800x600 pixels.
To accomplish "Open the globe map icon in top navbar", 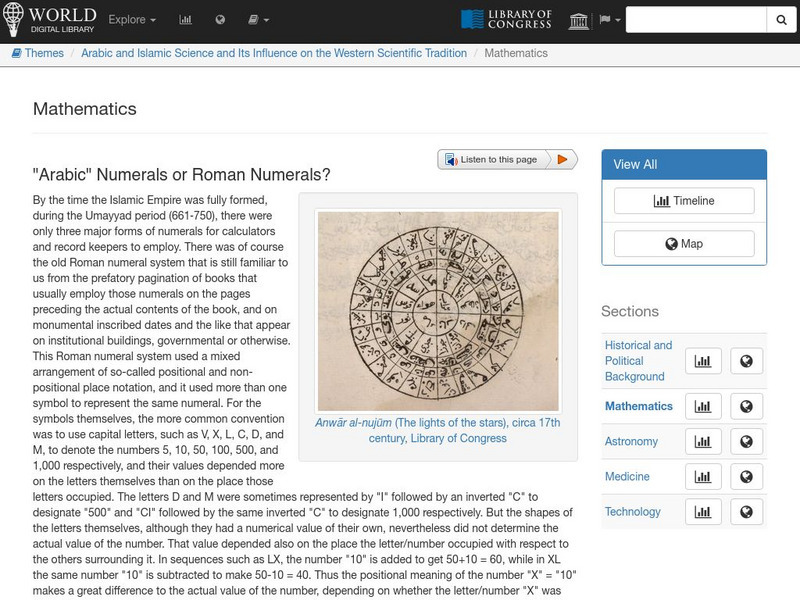I will pos(220,20).
